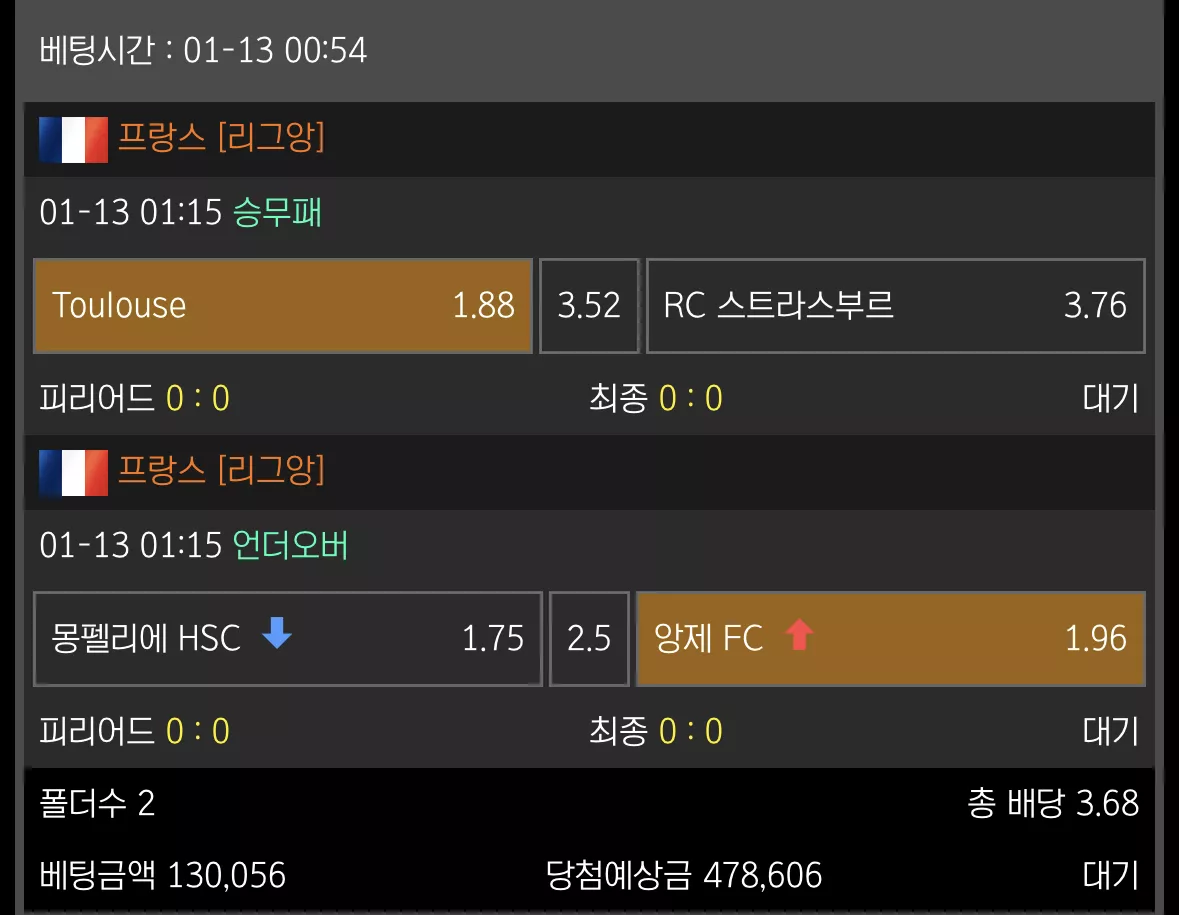1179x915 pixels.
Task: Choose the 몽펠리에 HSC 1.75 under option
Action: point(288,639)
